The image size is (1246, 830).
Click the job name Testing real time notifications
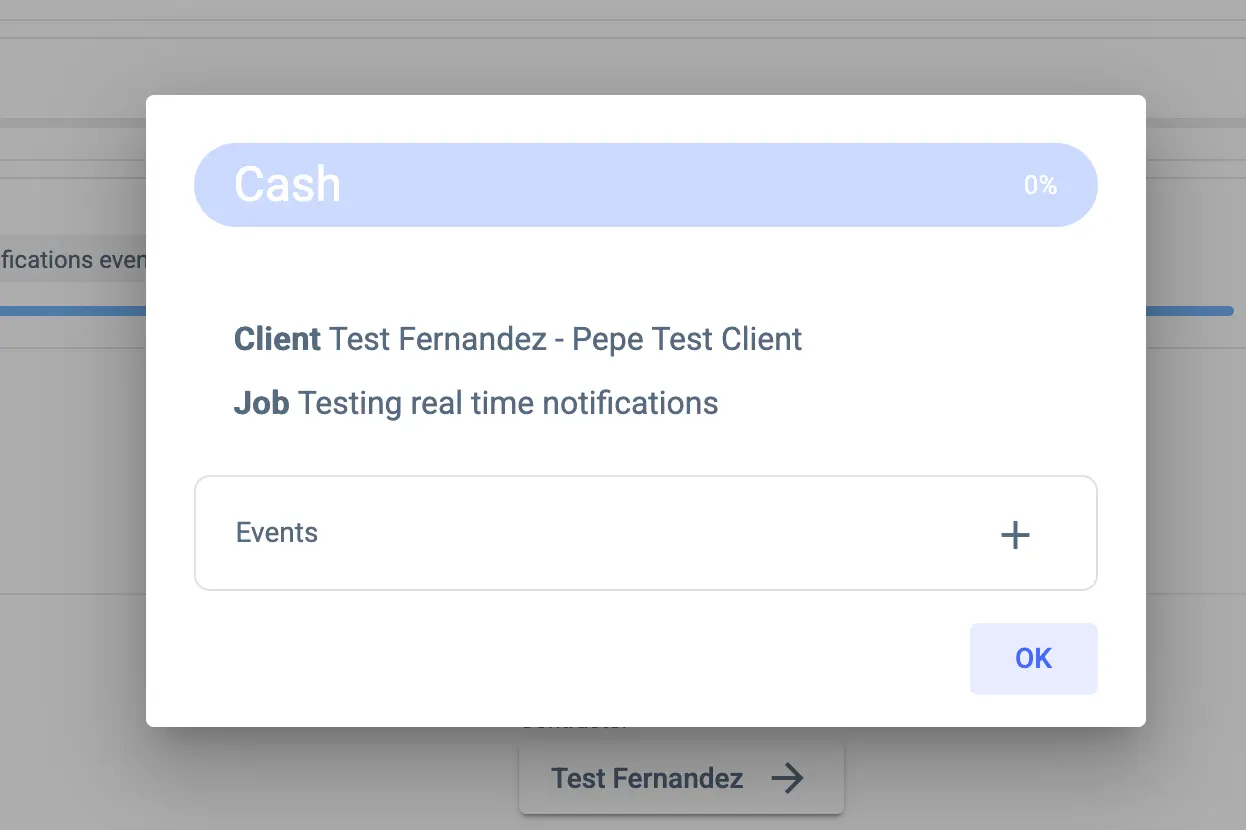tap(508, 403)
